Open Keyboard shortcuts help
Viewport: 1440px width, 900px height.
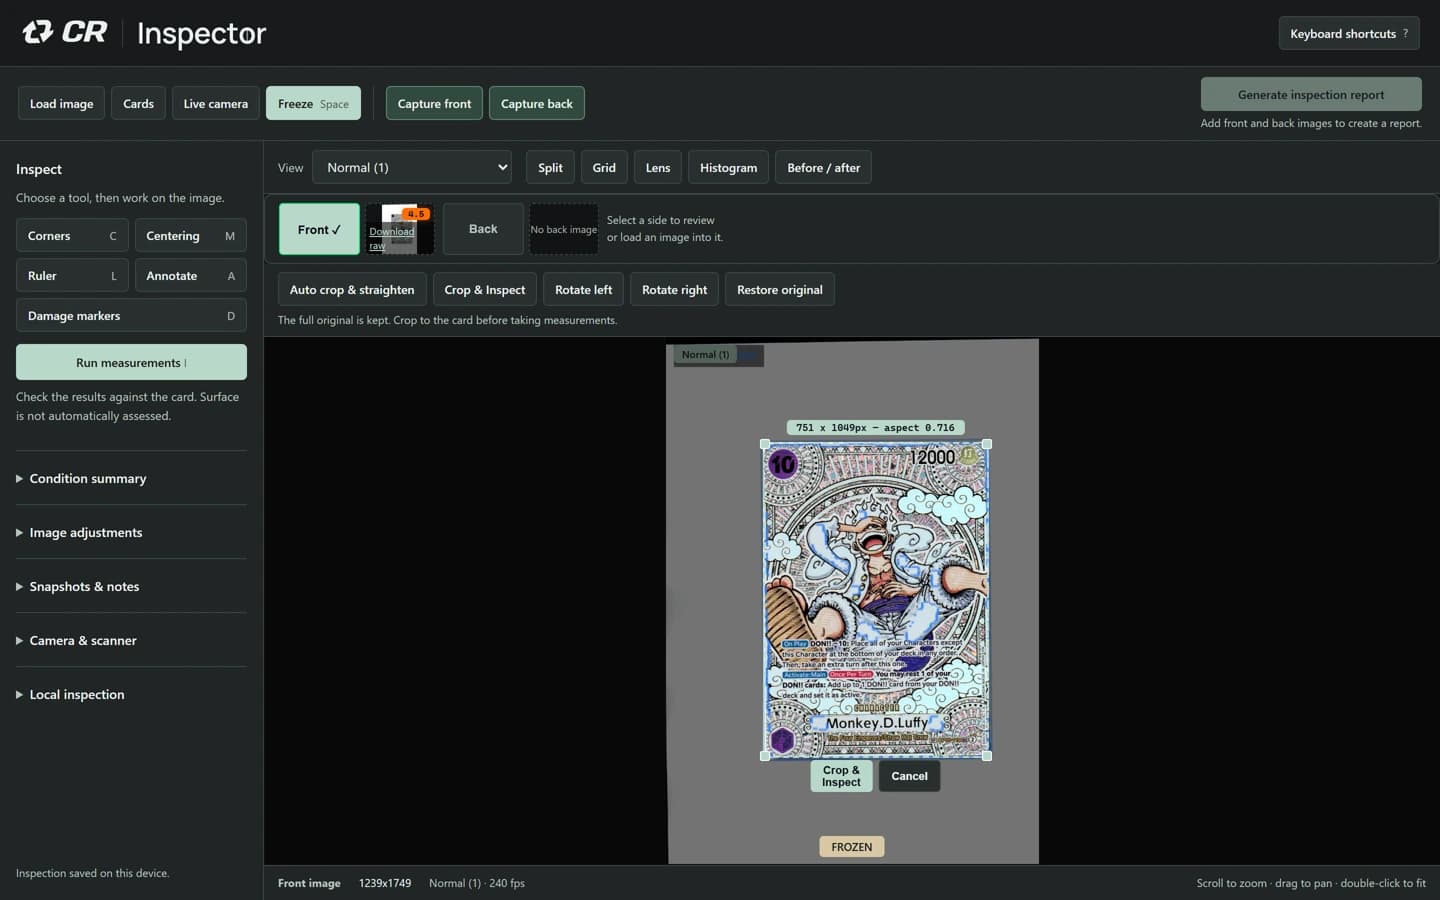(1349, 33)
